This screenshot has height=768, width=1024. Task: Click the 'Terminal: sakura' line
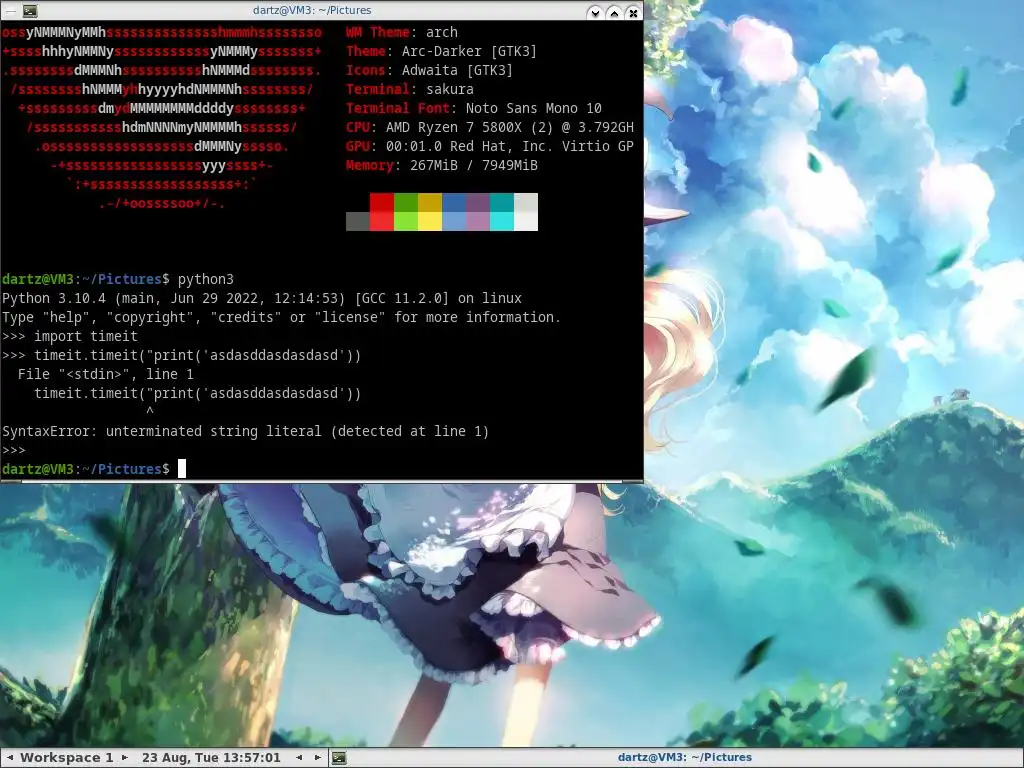(410, 89)
